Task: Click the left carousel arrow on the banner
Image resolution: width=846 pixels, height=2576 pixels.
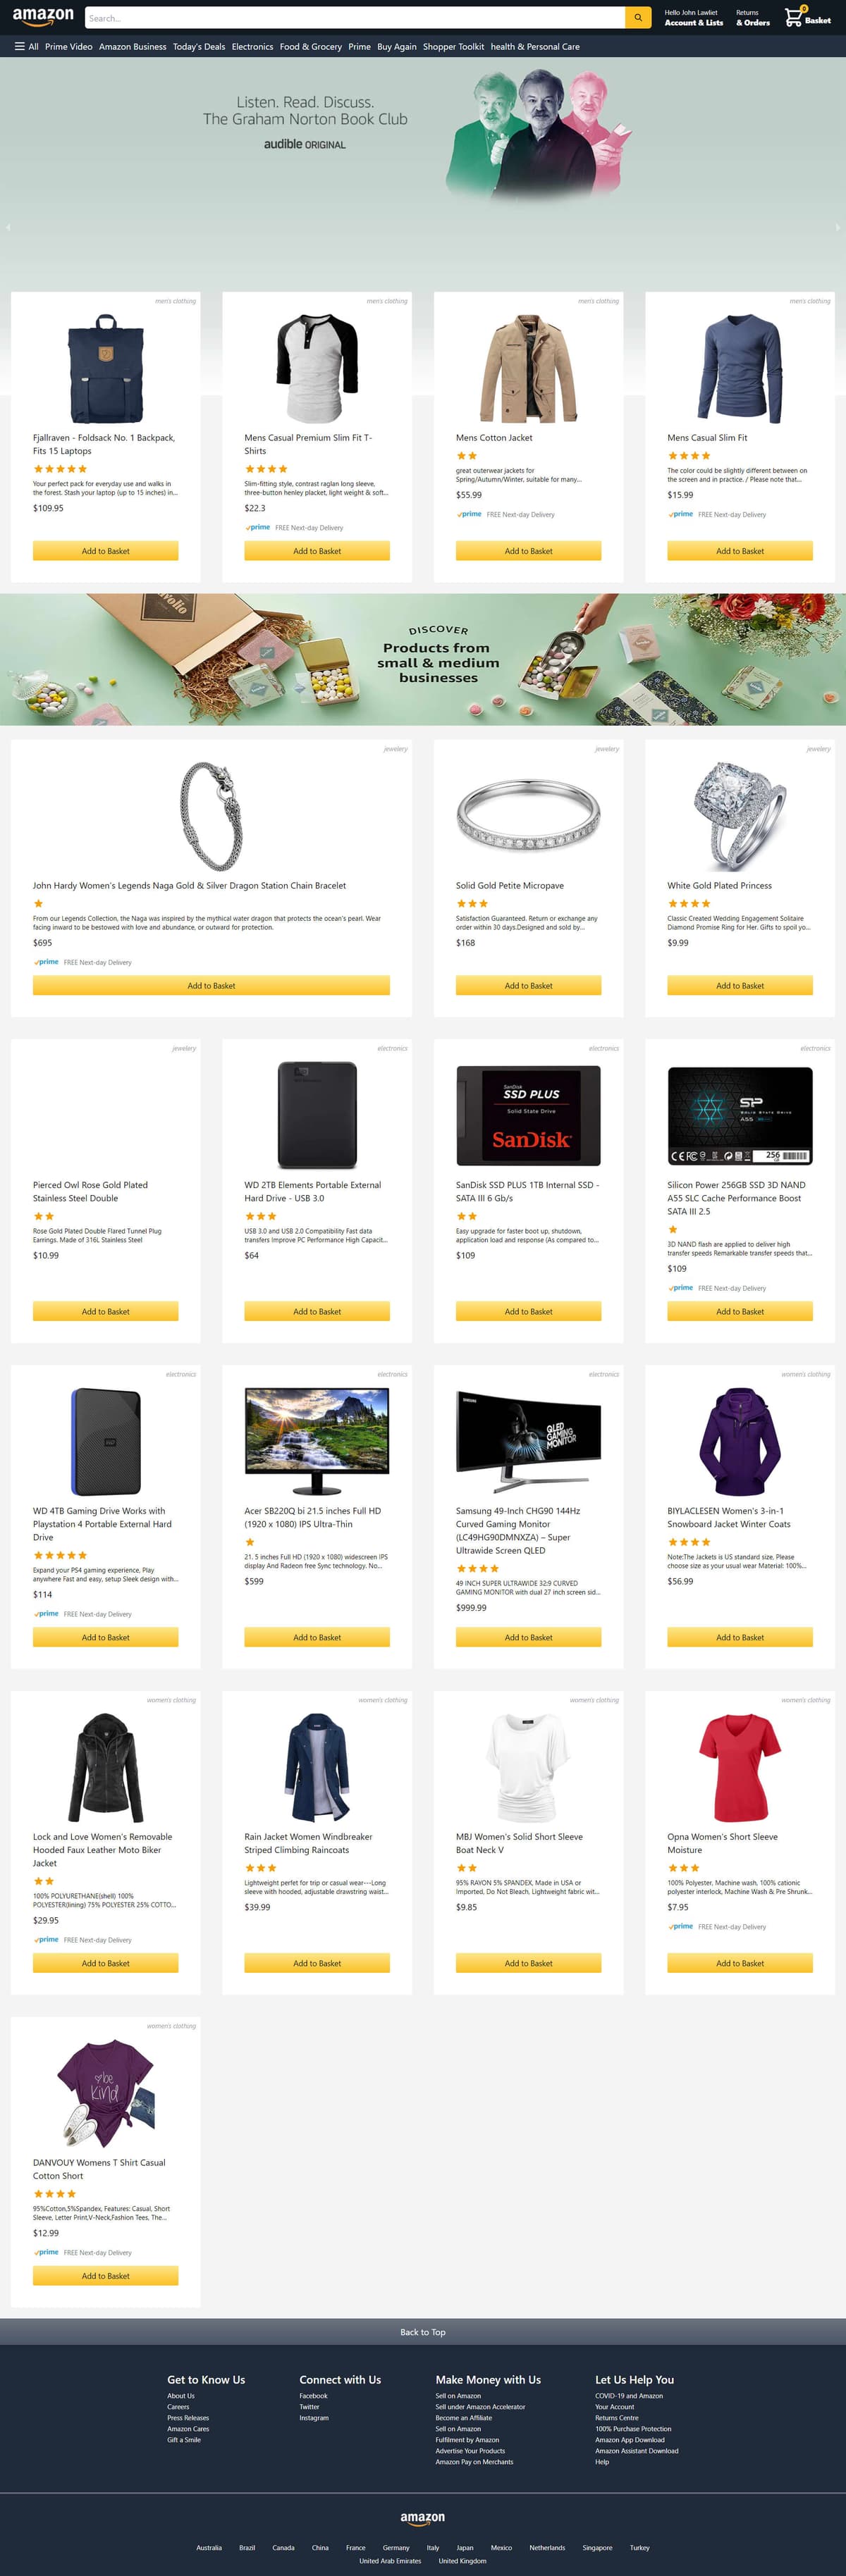Action: tap(7, 227)
